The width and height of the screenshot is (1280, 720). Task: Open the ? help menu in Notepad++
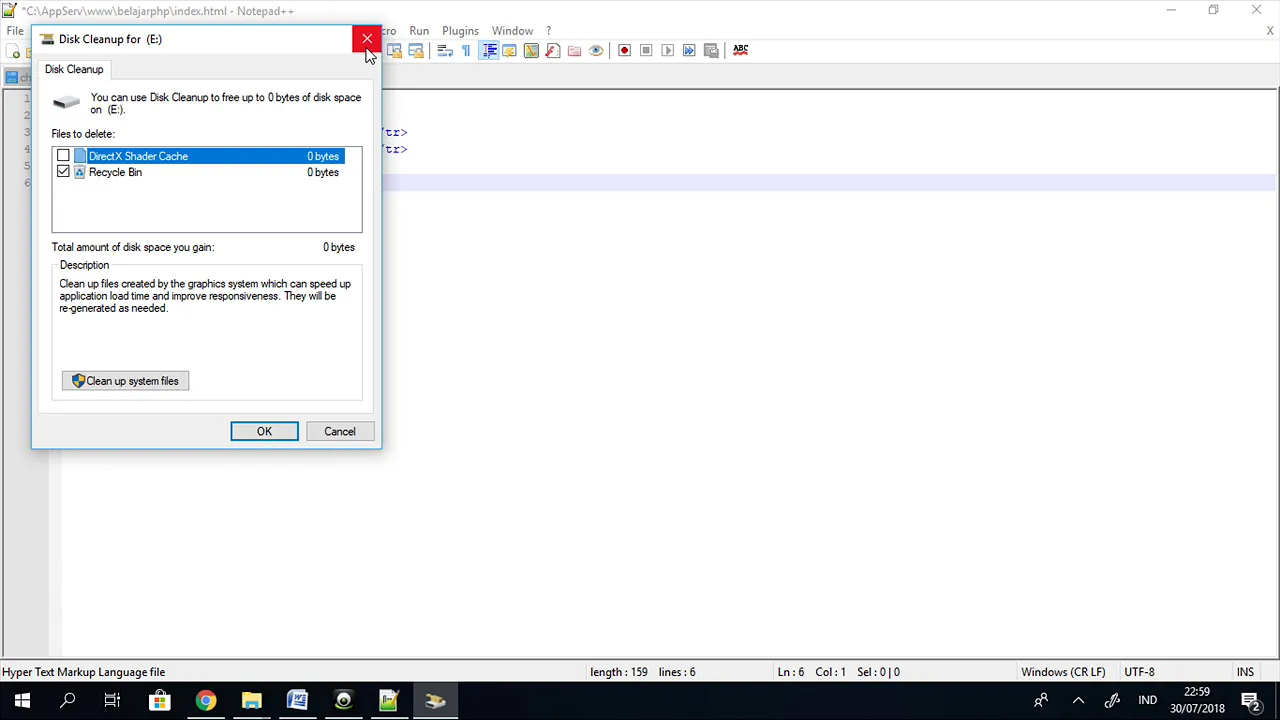548,31
